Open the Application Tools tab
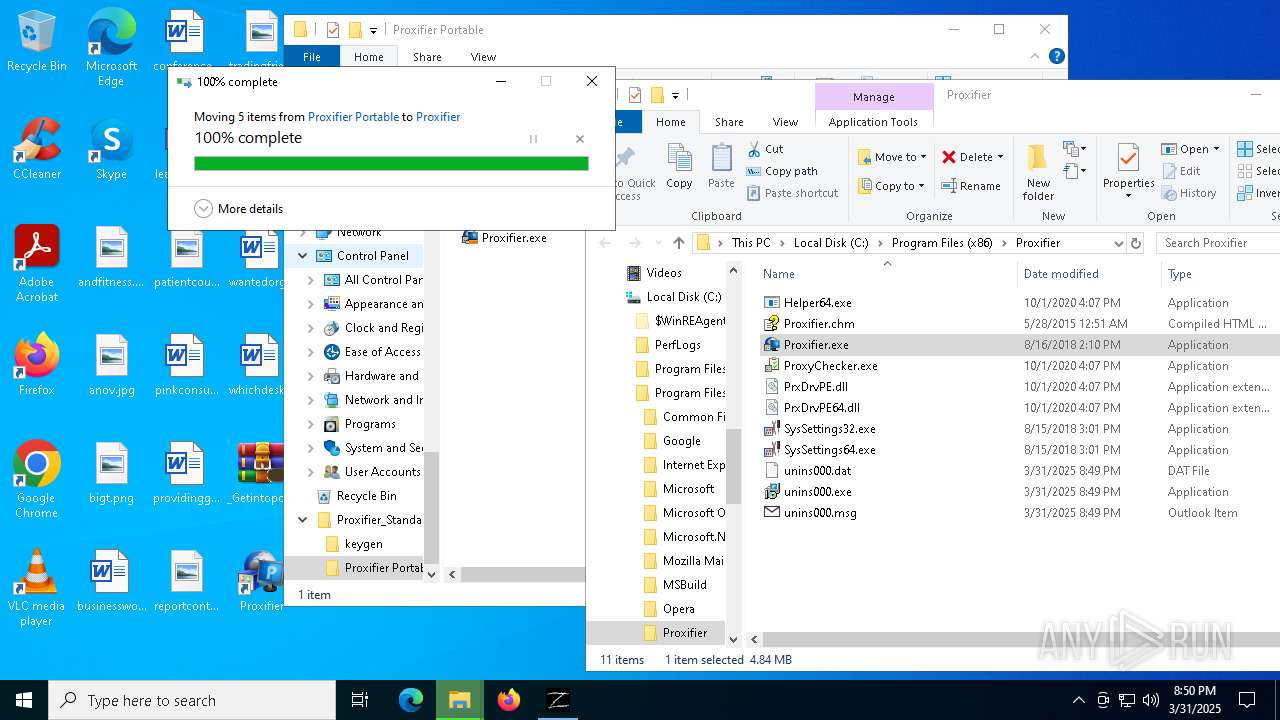The image size is (1280, 720). [873, 122]
